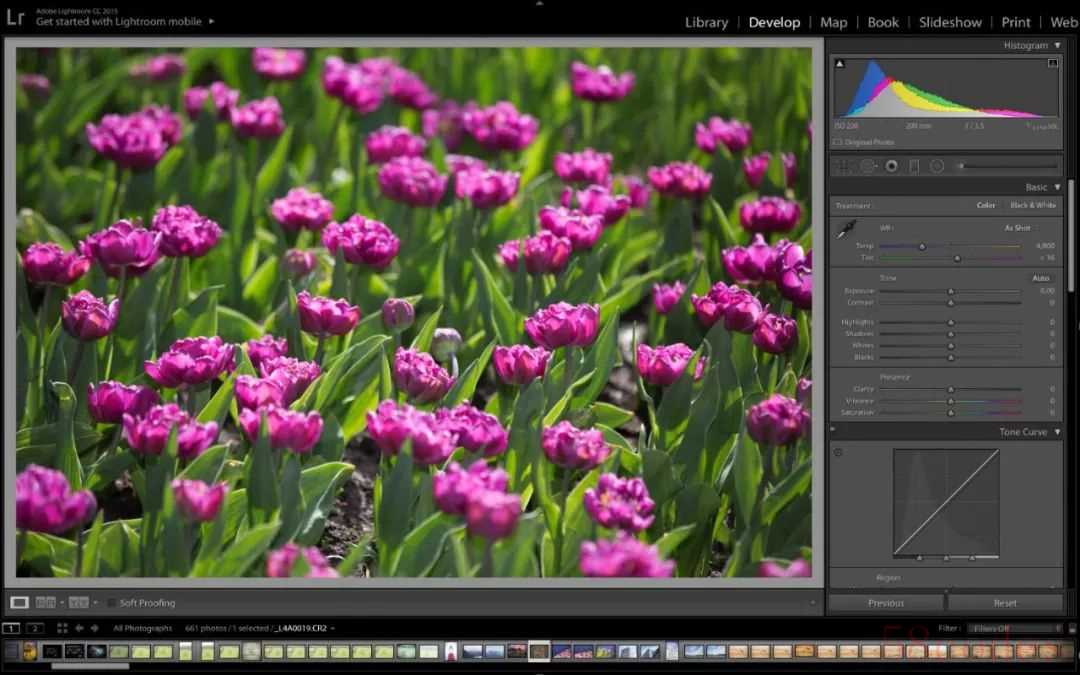Open the Slideshow module
The image size is (1080, 675).
(950, 22)
